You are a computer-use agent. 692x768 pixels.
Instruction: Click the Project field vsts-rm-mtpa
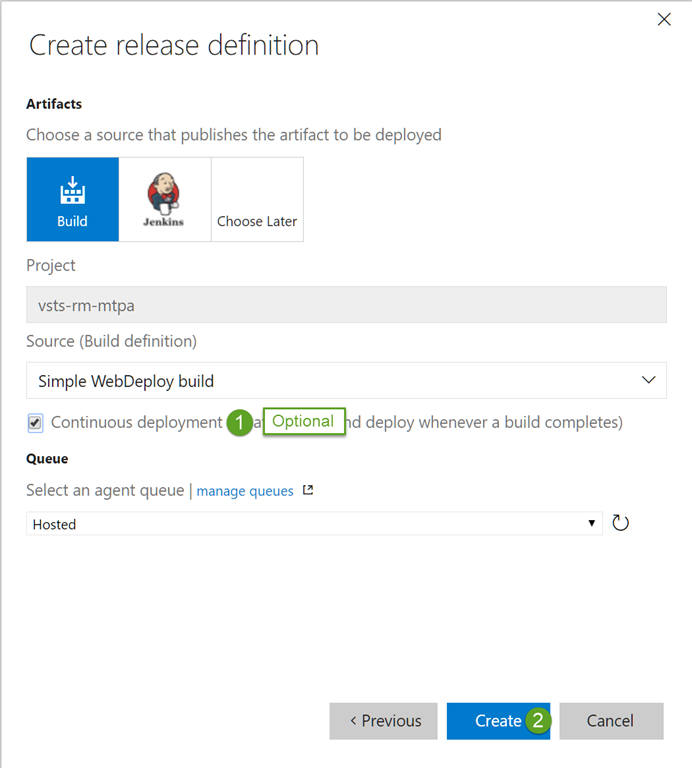tap(346, 305)
